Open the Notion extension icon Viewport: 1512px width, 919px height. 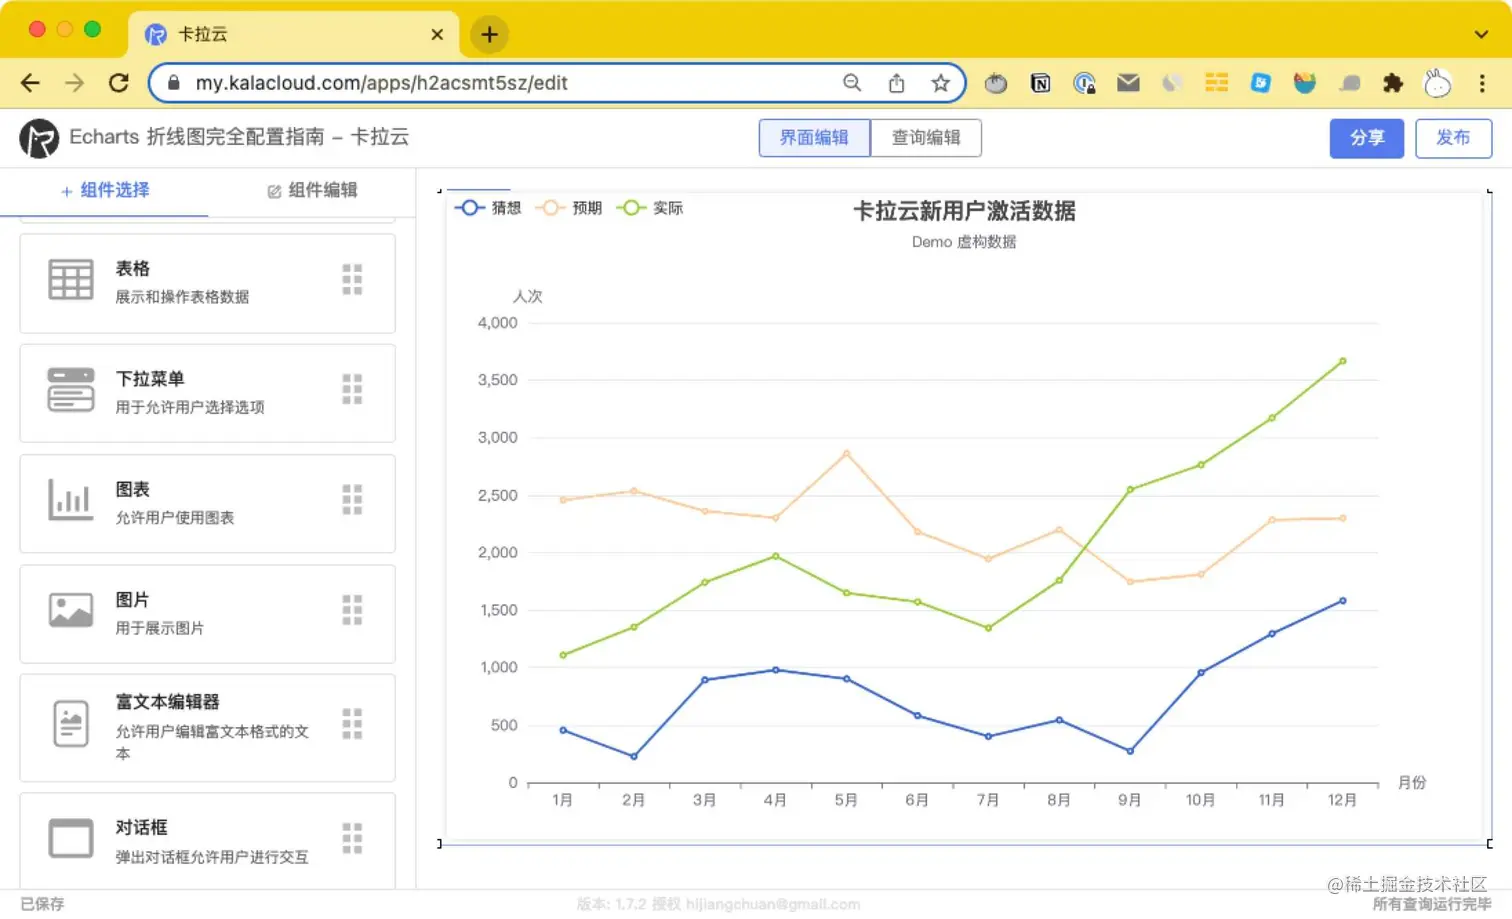click(1040, 83)
